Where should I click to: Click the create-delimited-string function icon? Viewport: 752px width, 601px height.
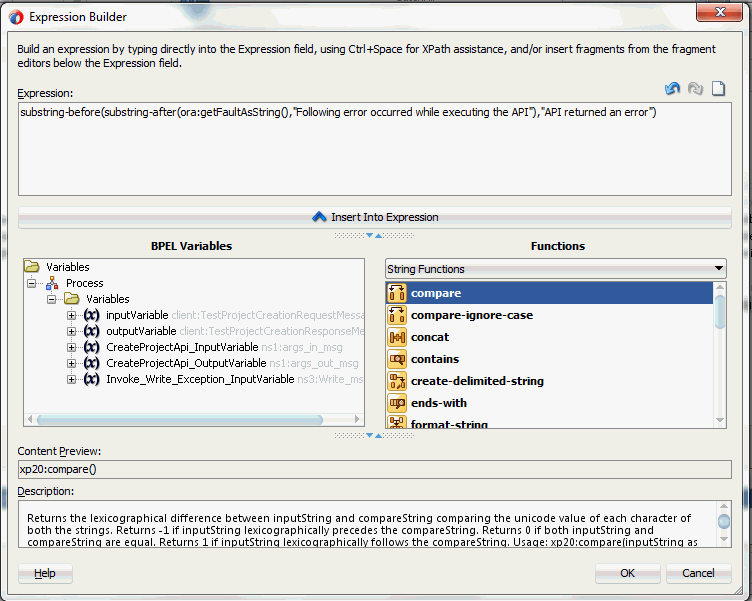pyautogui.click(x=397, y=381)
